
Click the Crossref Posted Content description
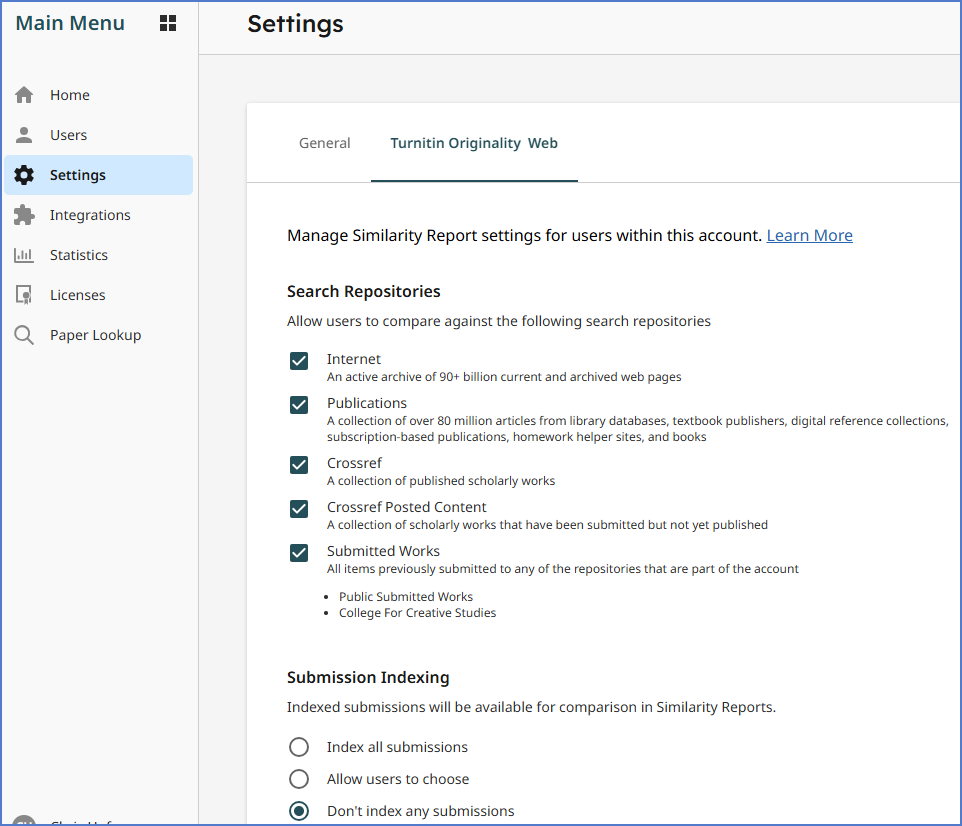tap(547, 525)
